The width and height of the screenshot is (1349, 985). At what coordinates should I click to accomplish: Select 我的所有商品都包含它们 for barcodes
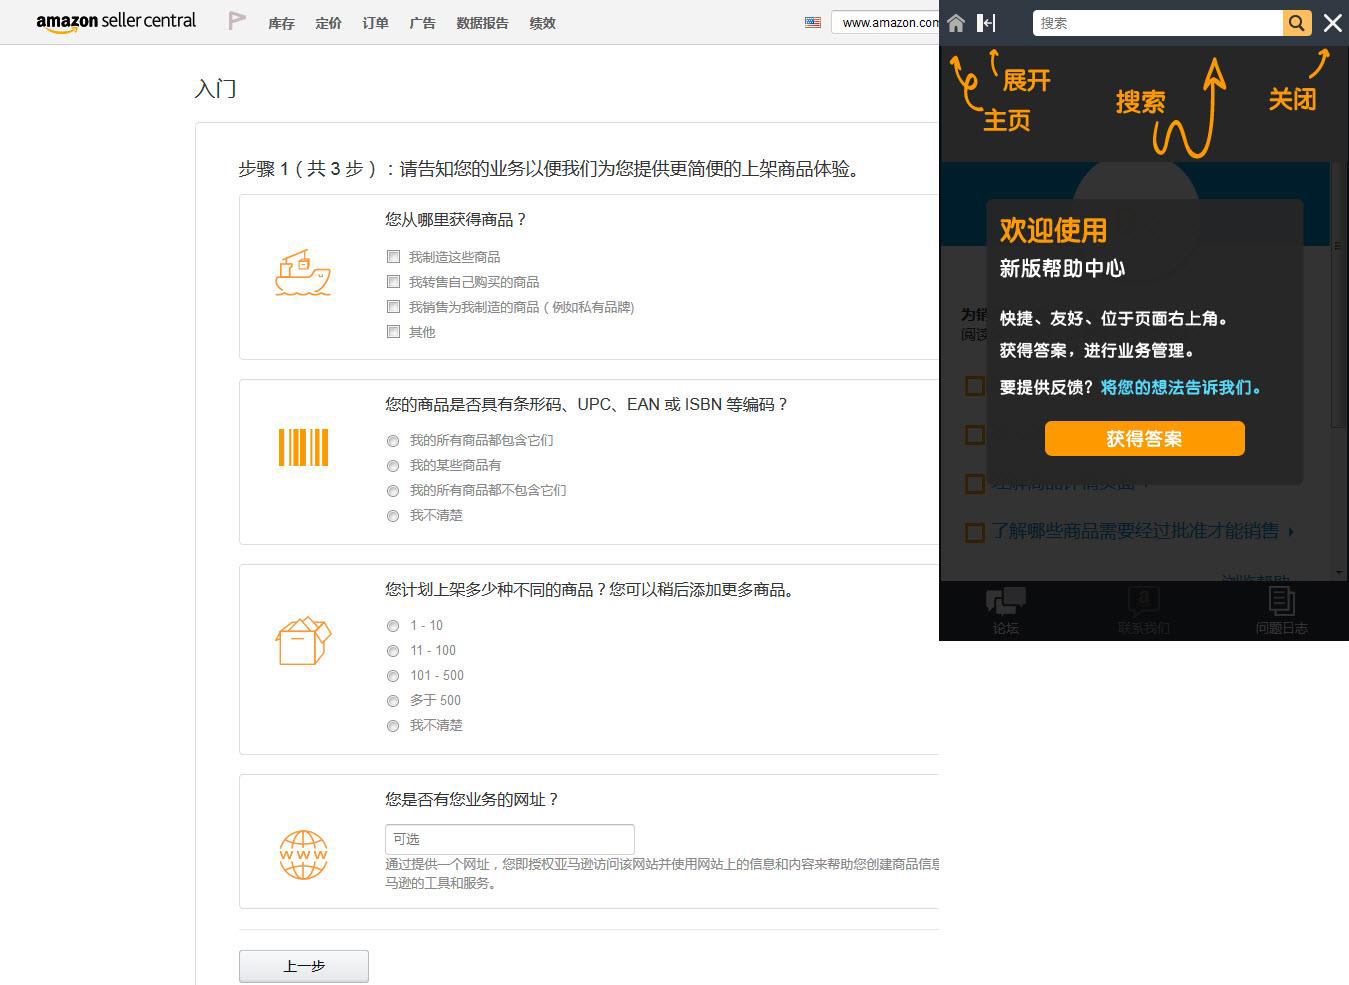pyautogui.click(x=393, y=440)
